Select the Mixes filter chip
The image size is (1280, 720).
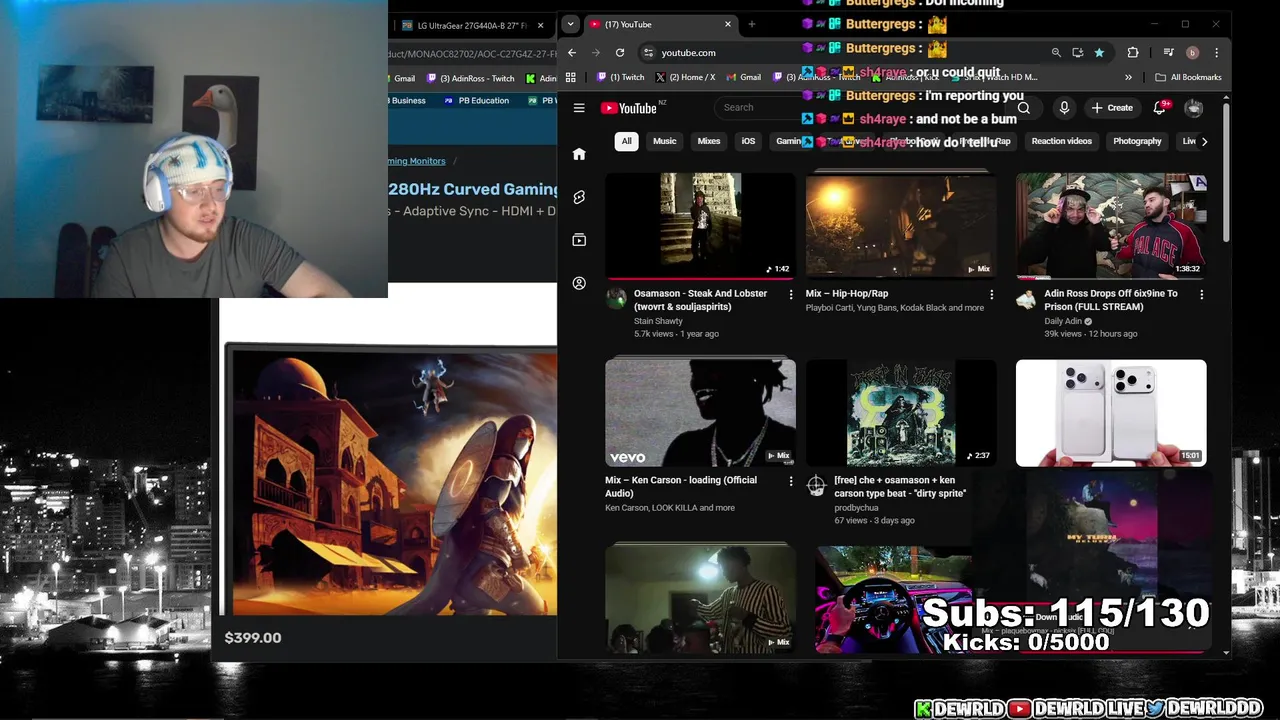tap(709, 141)
